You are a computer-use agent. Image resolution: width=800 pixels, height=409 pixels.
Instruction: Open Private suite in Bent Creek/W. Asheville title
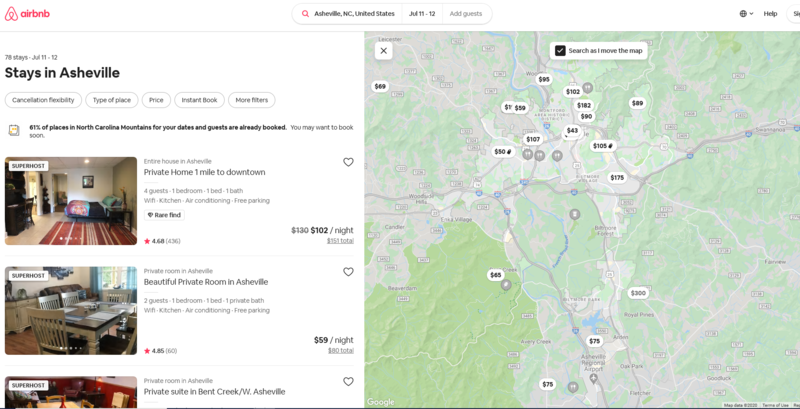point(214,392)
